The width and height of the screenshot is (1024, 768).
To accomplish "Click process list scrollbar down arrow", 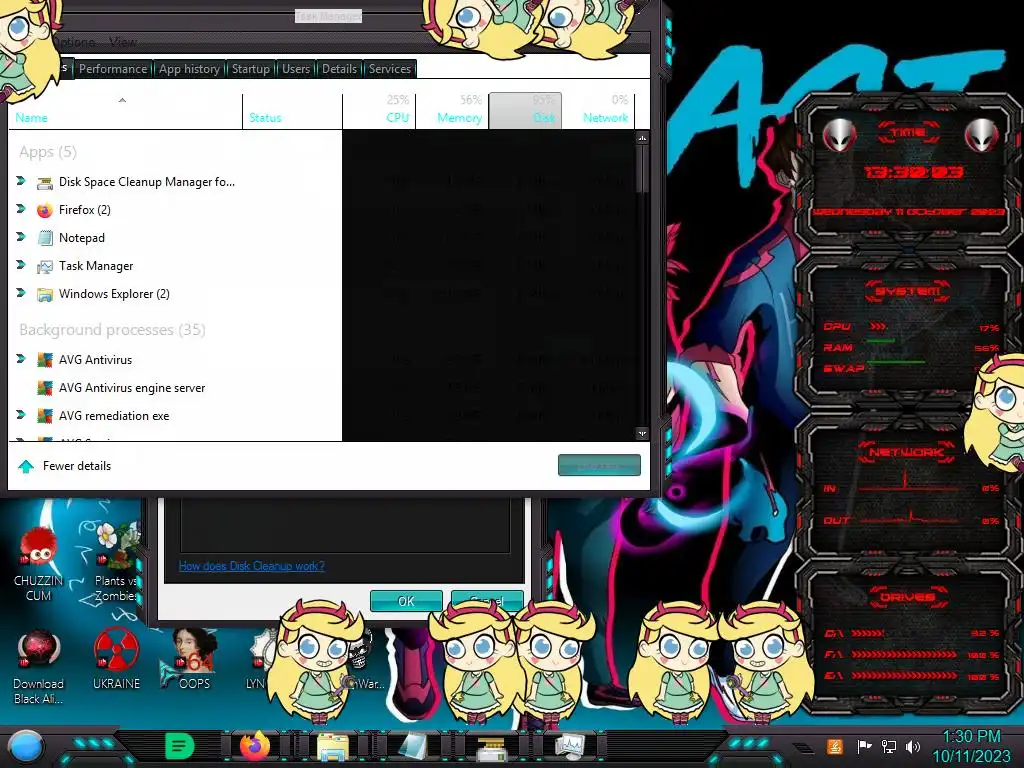I will point(643,433).
